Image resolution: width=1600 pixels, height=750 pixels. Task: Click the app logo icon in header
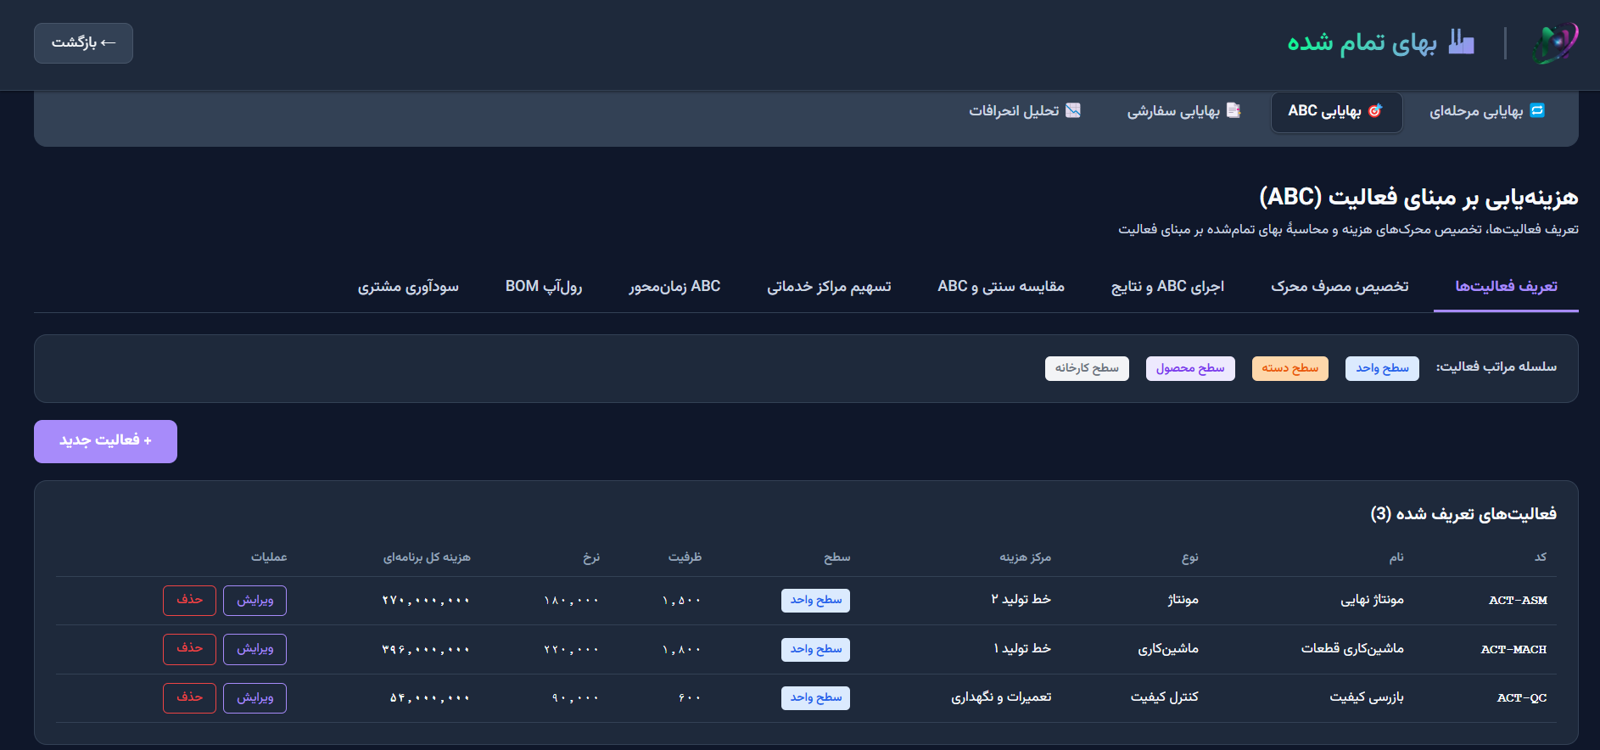tap(1555, 43)
